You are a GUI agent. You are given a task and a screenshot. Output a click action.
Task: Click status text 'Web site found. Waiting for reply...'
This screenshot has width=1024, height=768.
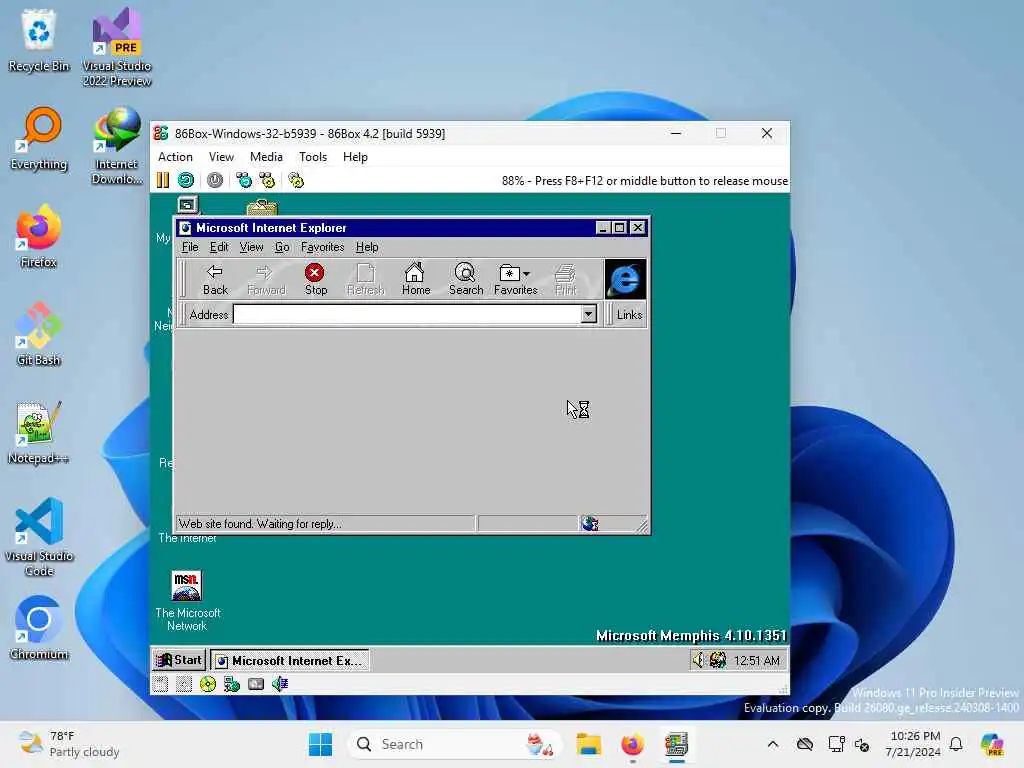(x=260, y=524)
